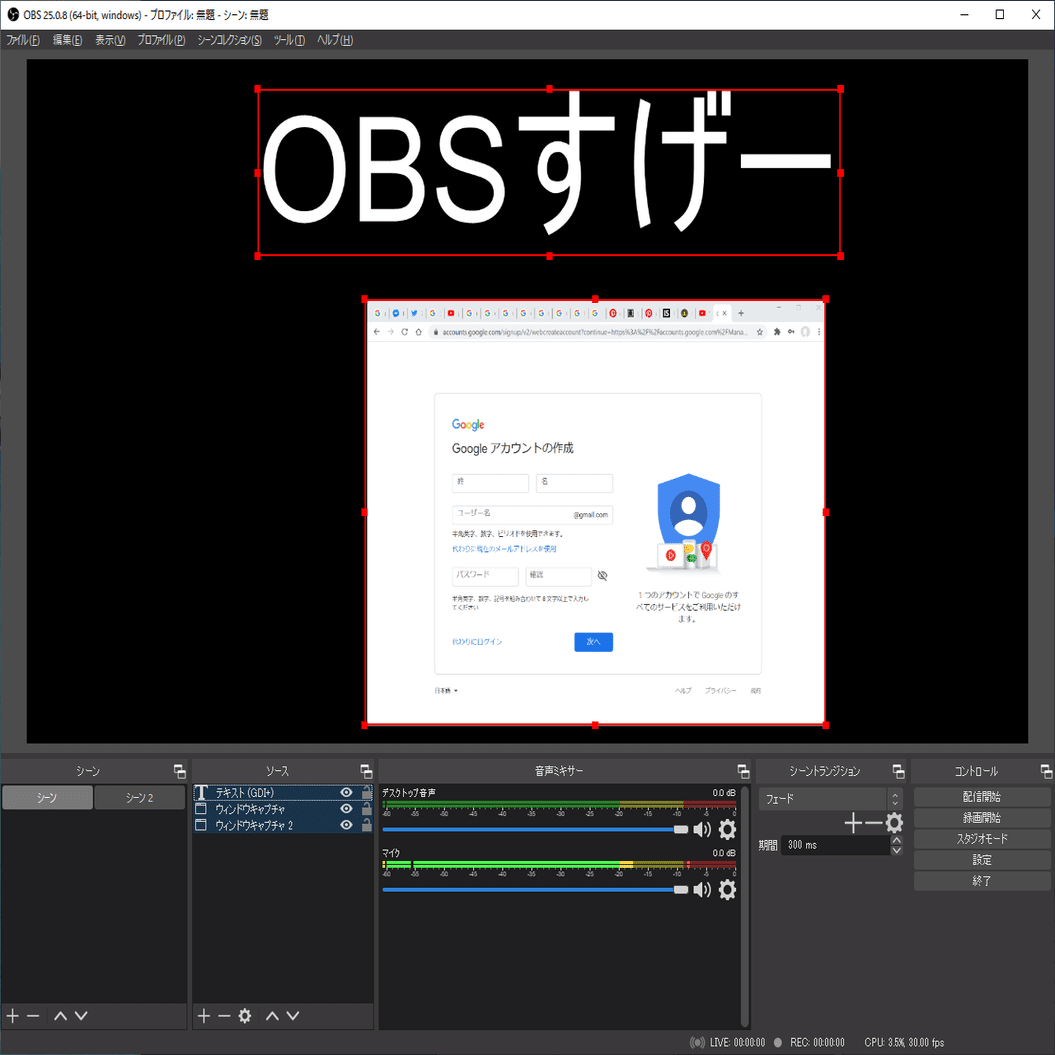
Task: Open the フェード transition dropdown
Action: (x=830, y=799)
